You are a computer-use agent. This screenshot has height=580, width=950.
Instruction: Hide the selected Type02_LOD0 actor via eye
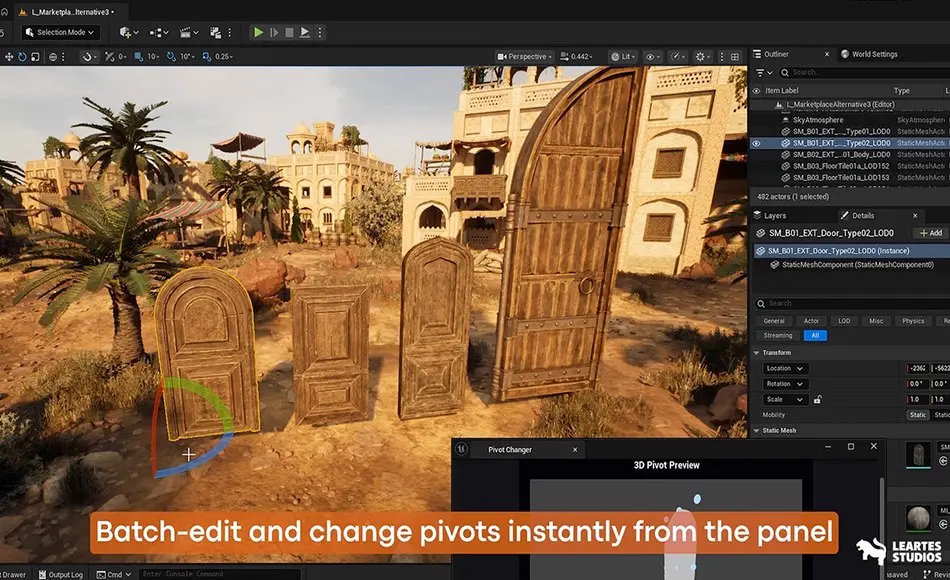coord(756,143)
